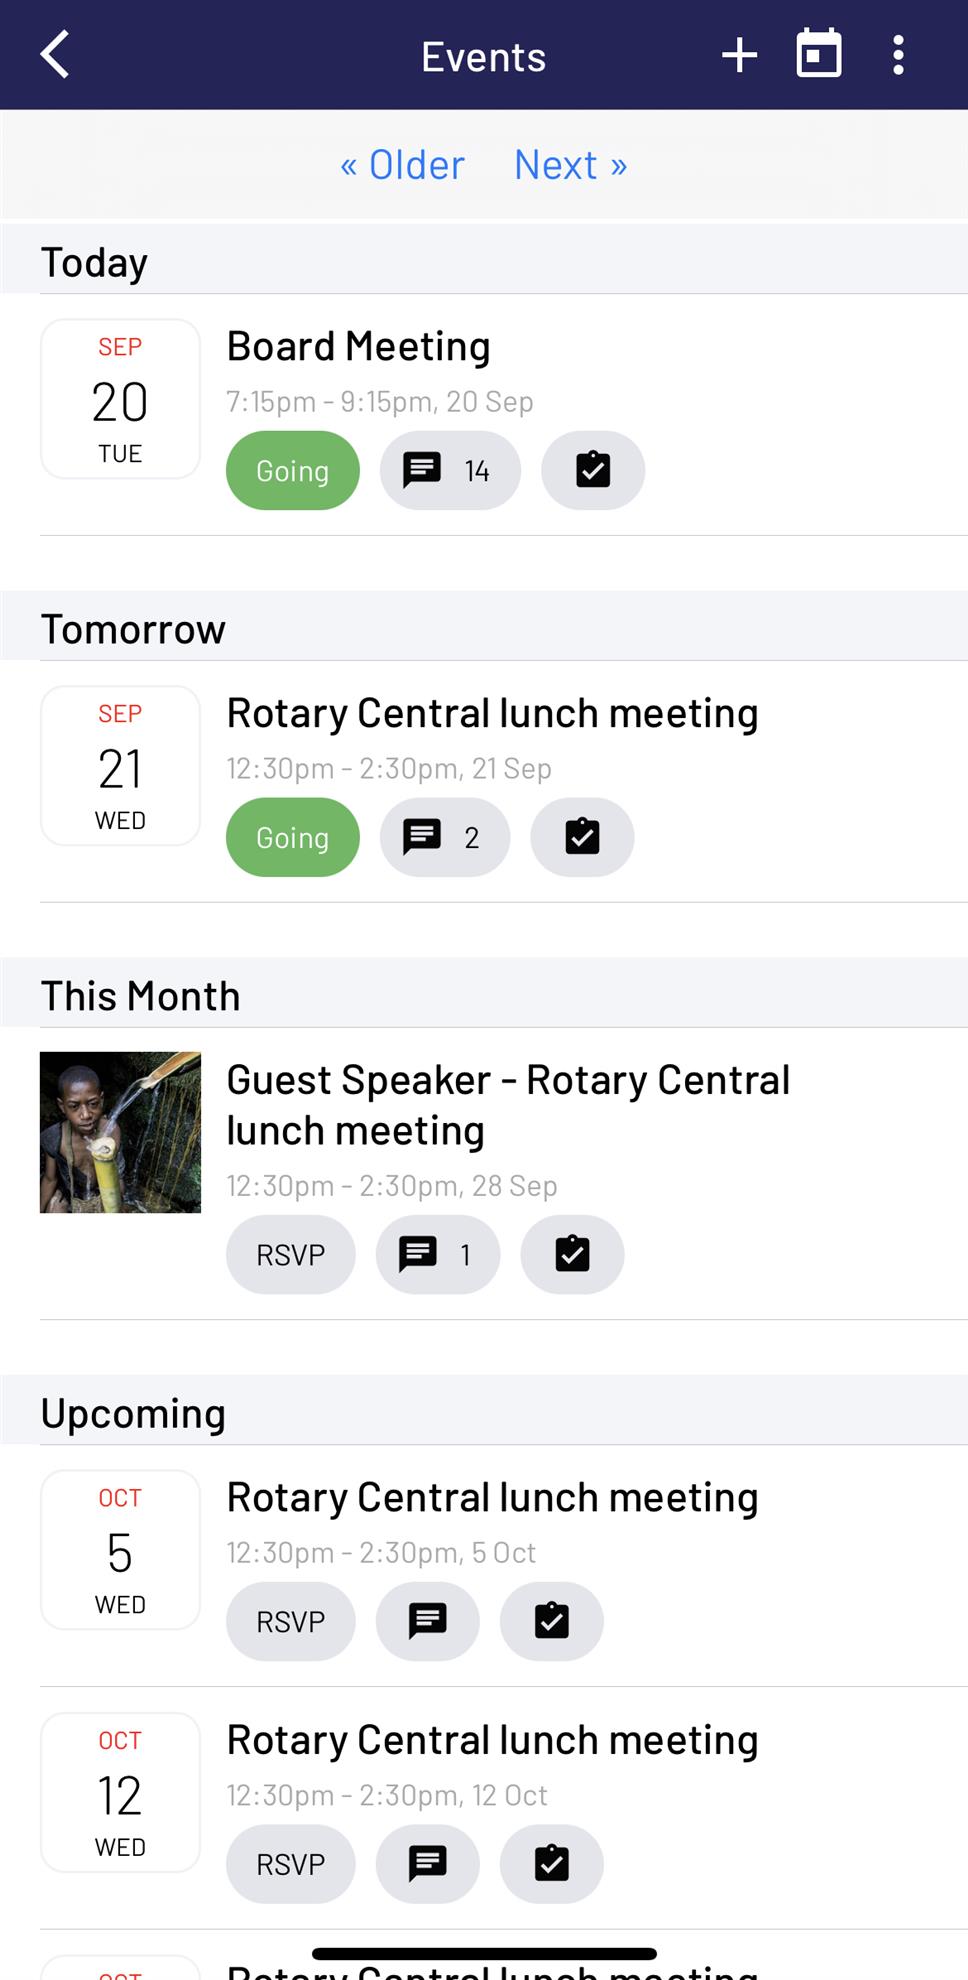Open attendance clipboard for Guest Speaker event
Image resolution: width=968 pixels, height=1980 pixels.
pos(572,1254)
